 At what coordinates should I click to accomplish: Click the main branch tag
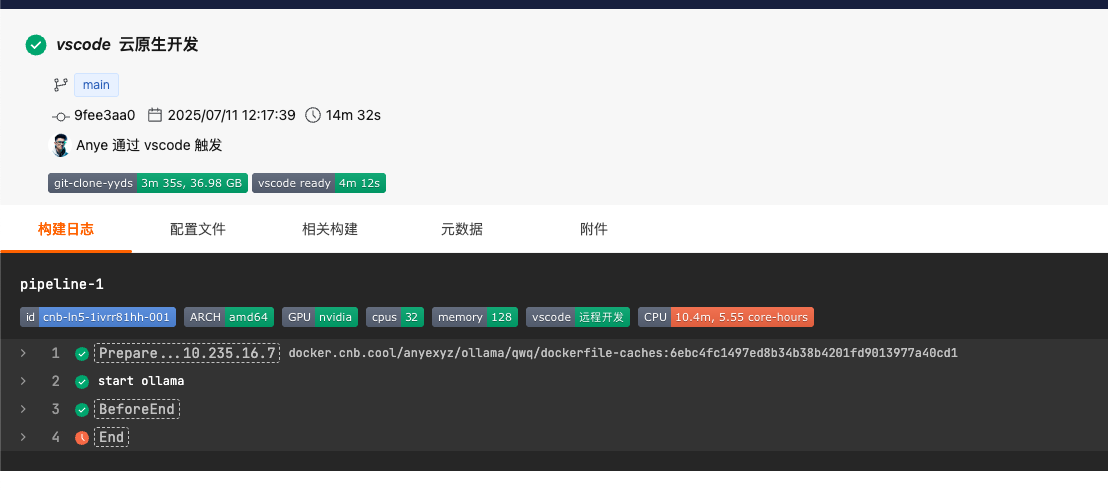coord(96,85)
